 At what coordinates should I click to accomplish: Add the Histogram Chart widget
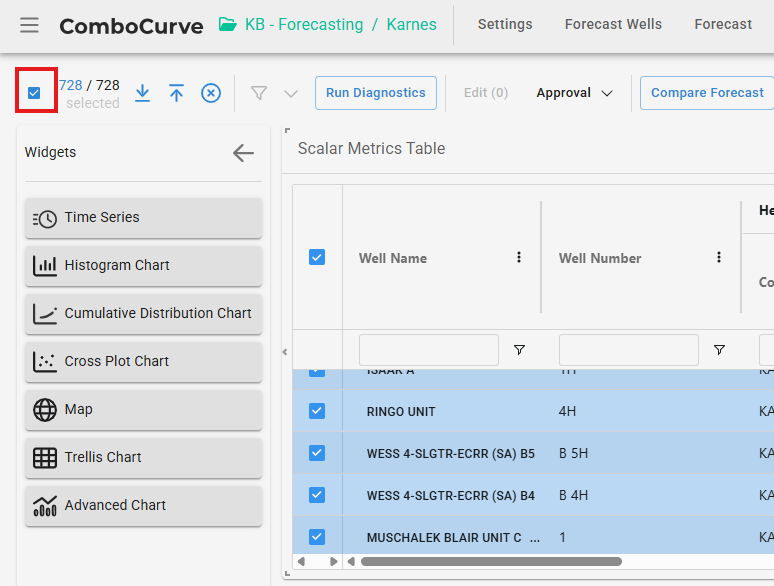[x=143, y=266]
